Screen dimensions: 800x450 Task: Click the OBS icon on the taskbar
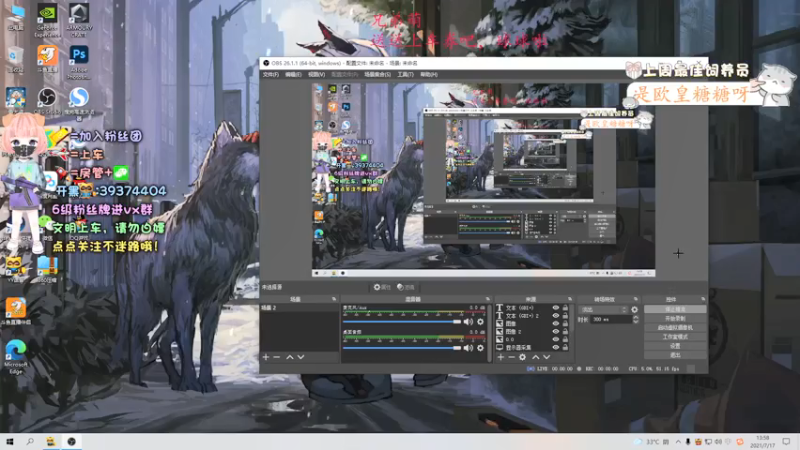tap(71, 442)
